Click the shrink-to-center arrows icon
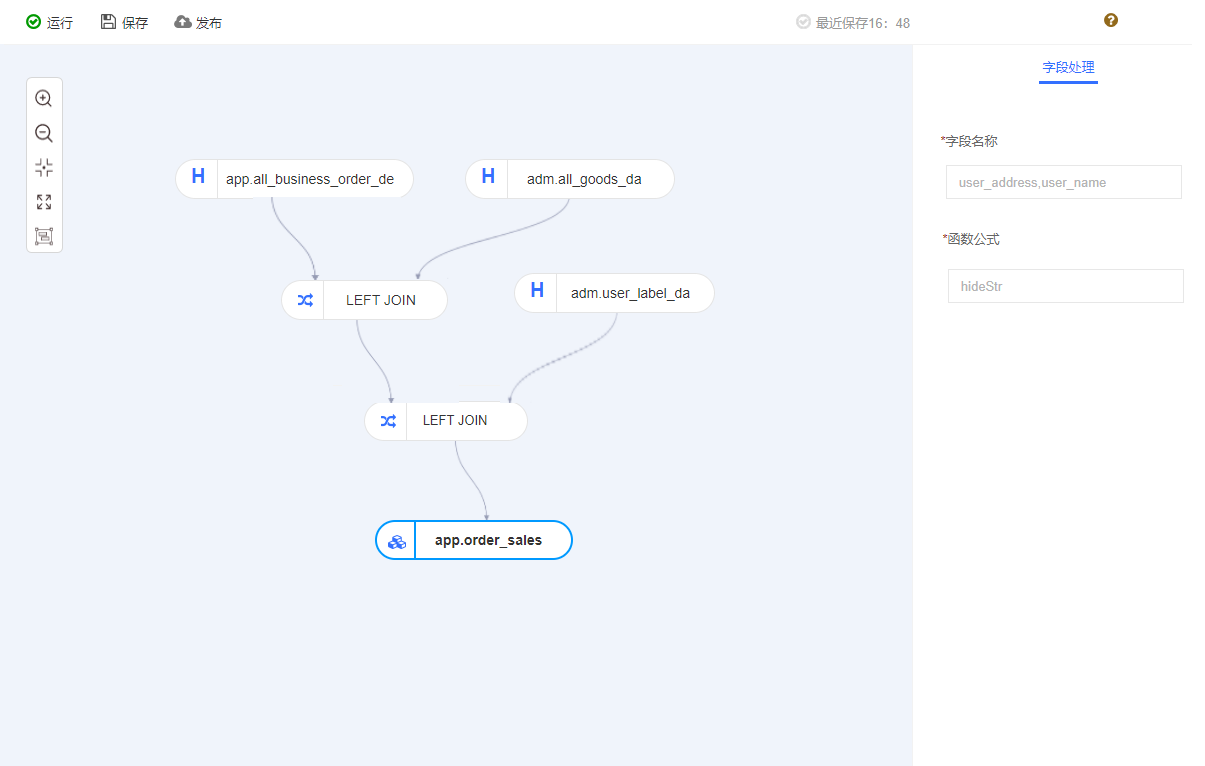The image size is (1205, 766). [43, 167]
